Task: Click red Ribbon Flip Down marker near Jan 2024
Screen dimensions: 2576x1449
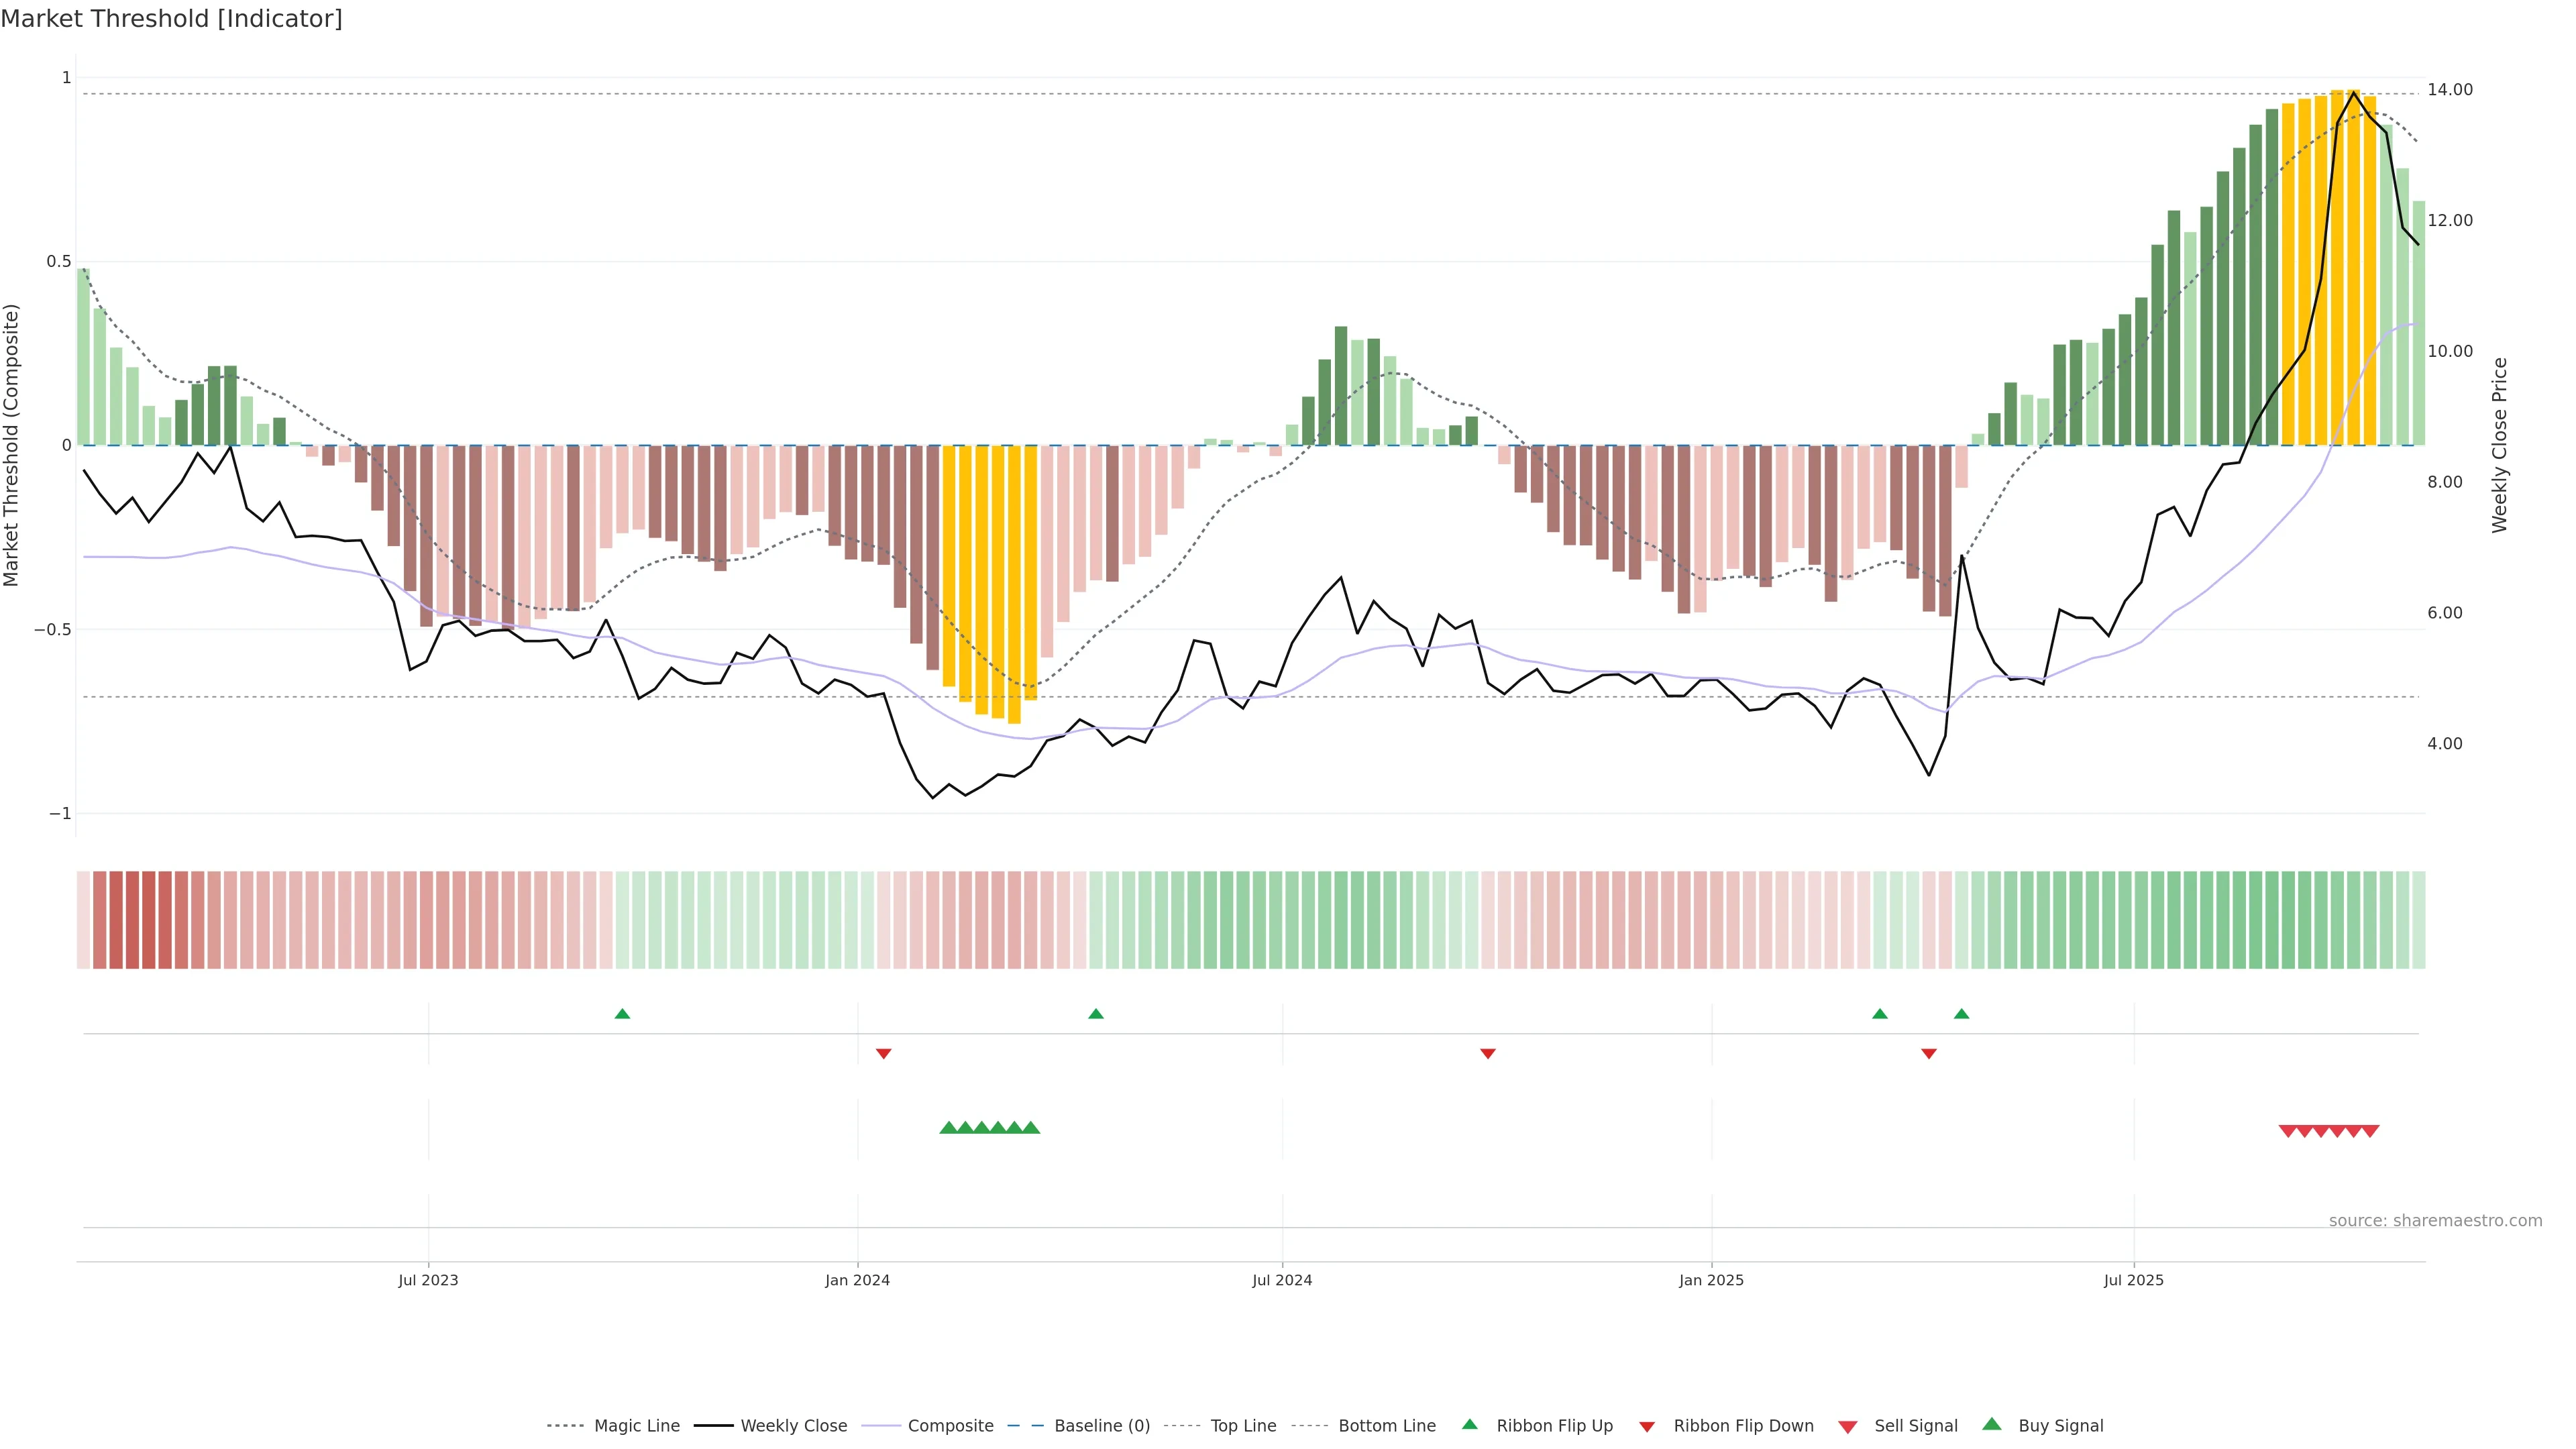Action: (883, 1053)
